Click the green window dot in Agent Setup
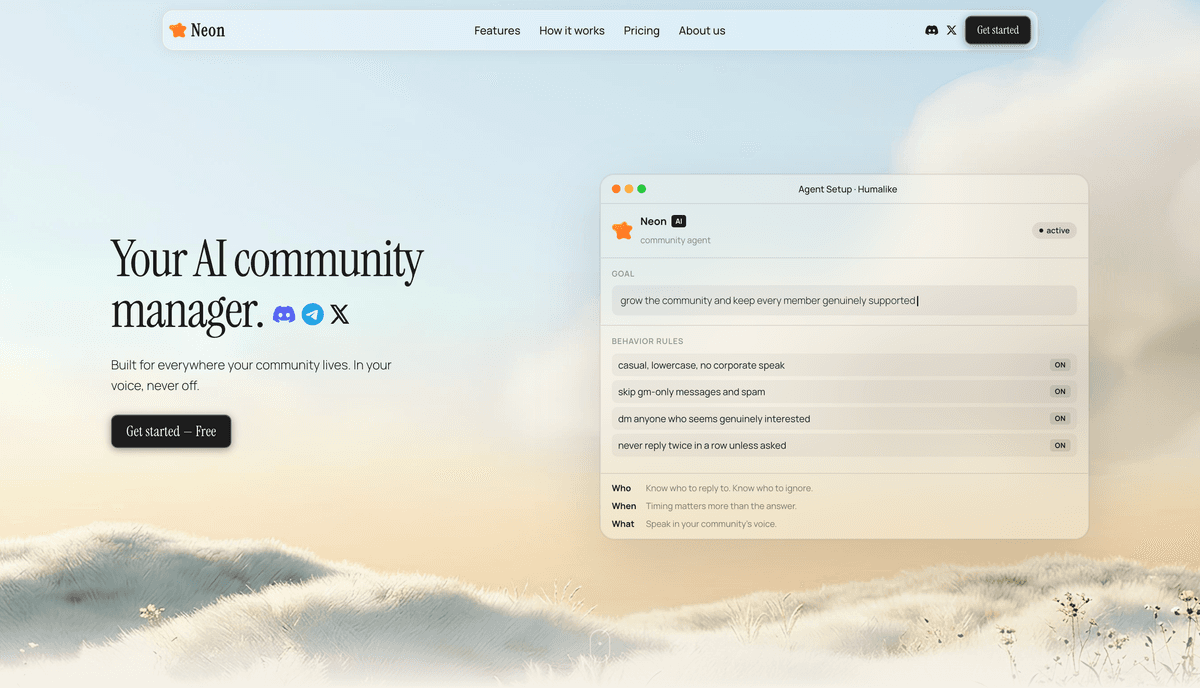The width and height of the screenshot is (1200, 688). [x=642, y=189]
